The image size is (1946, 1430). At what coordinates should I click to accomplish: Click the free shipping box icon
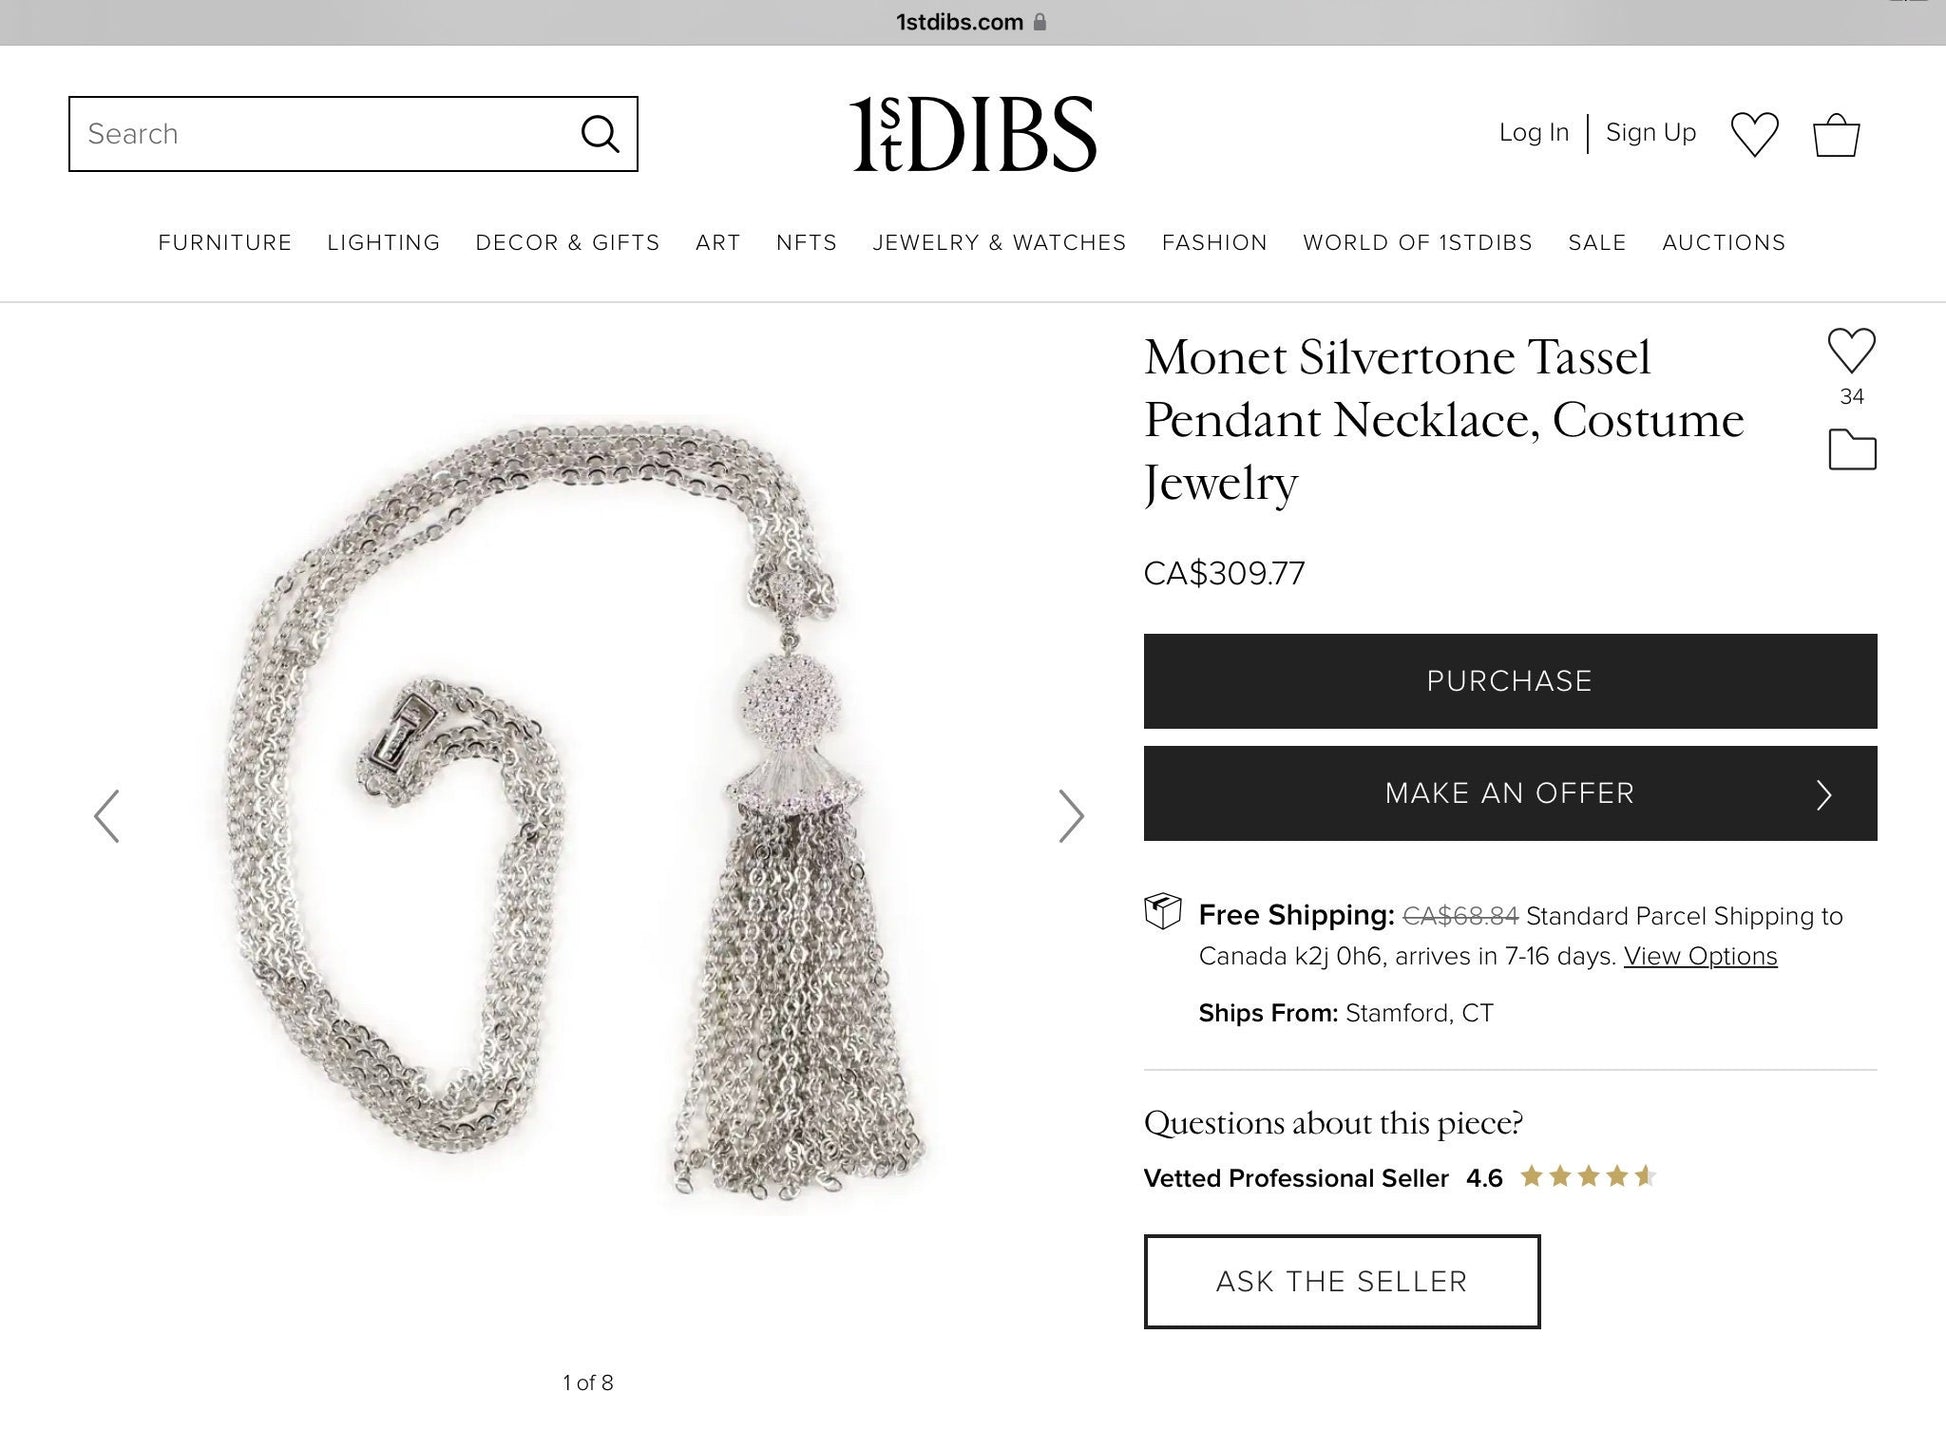(1162, 911)
